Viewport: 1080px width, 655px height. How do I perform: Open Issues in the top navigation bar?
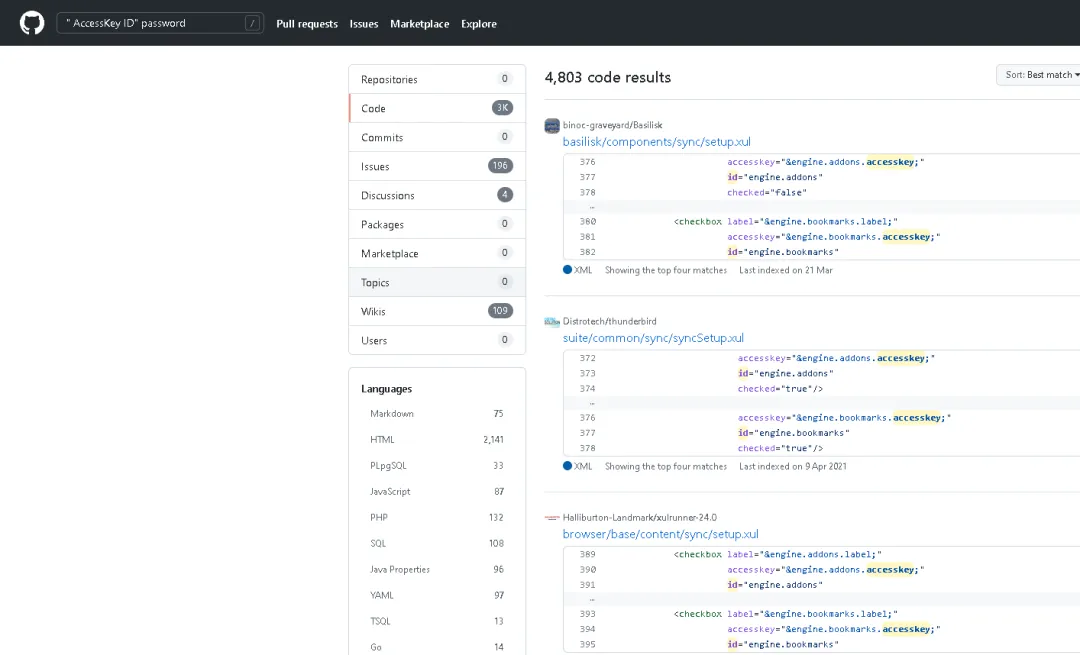click(364, 23)
